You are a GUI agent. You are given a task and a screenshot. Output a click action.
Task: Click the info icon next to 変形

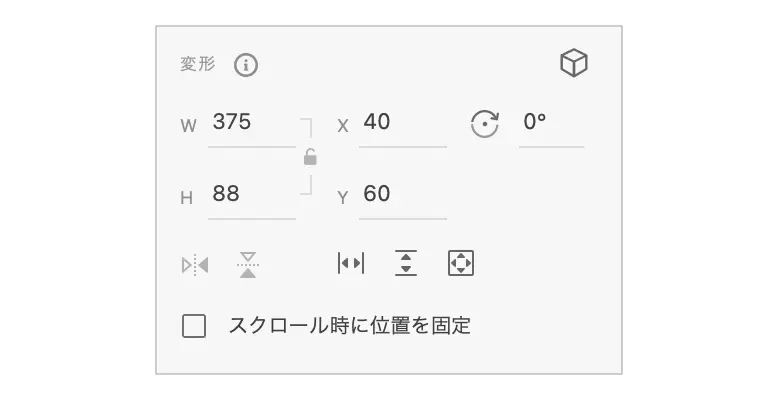click(x=246, y=66)
